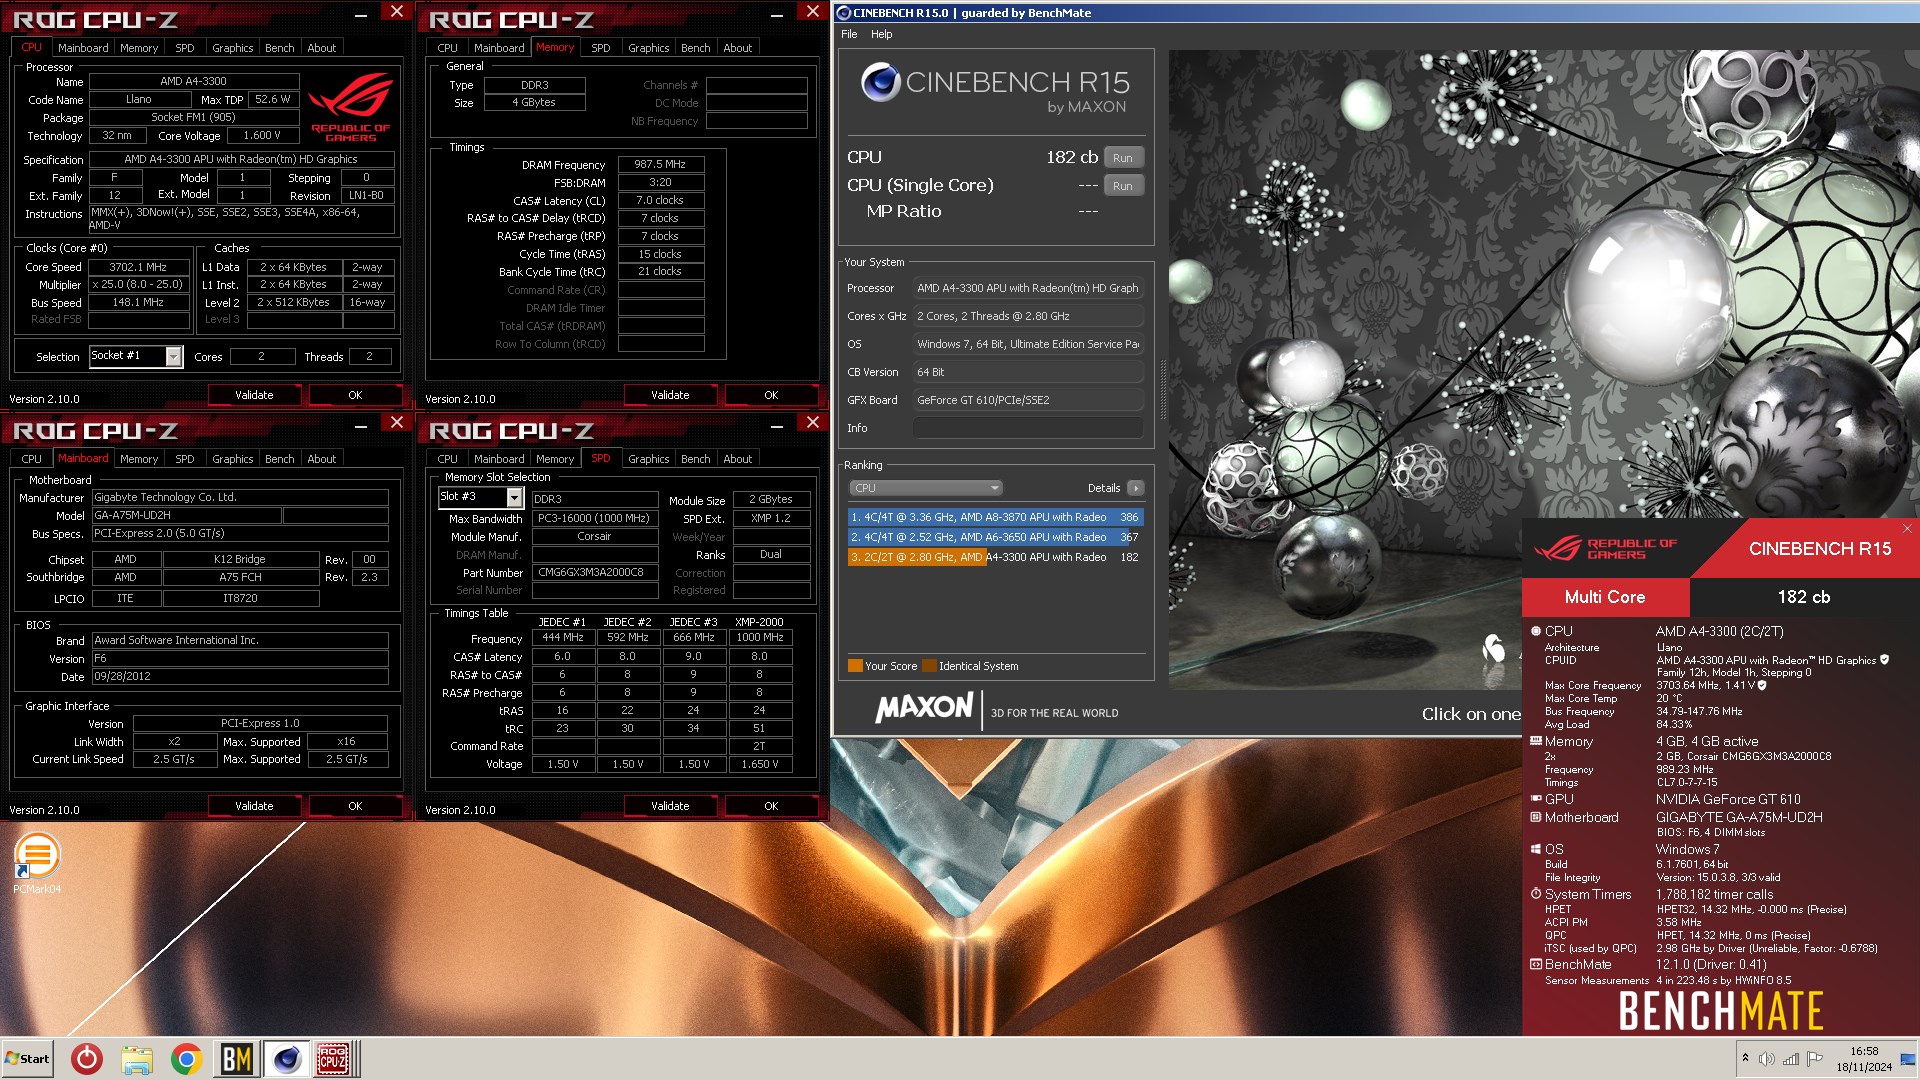Open Graphics tab in CPU-Z Memory window
Image resolution: width=1920 pixels, height=1080 pixels.
[x=649, y=48]
